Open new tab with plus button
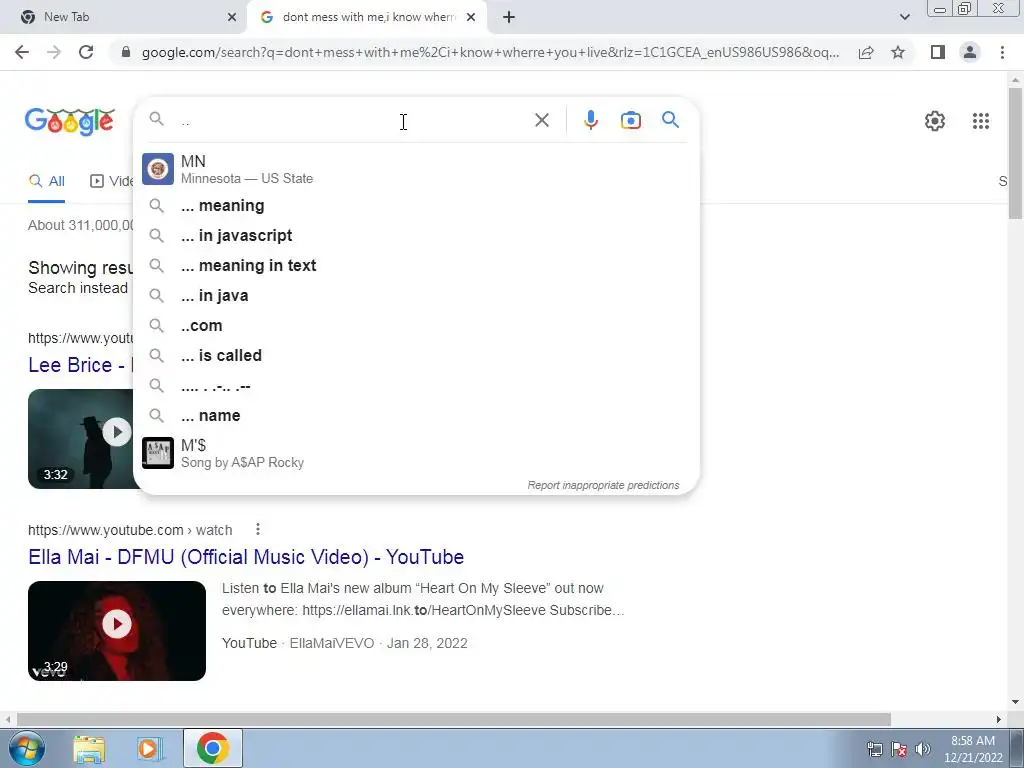Screen dimensions: 1024x768 click(x=509, y=17)
